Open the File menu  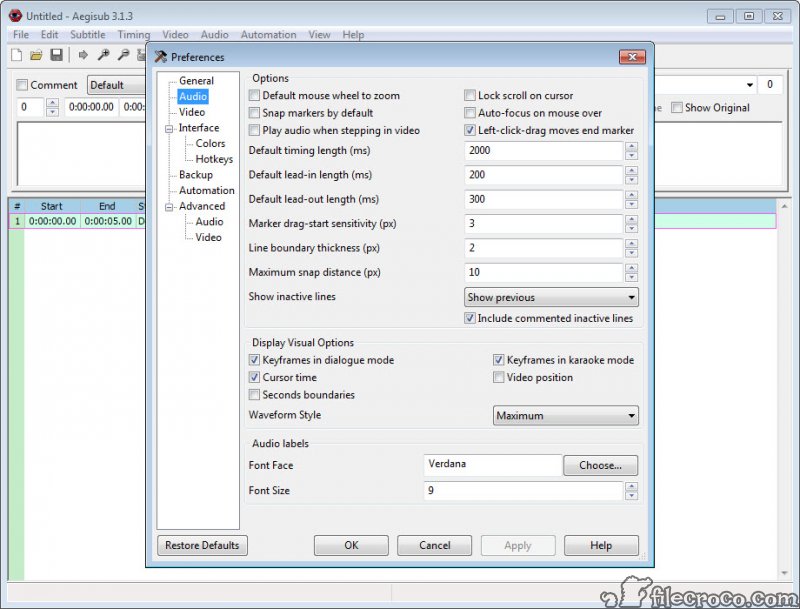point(21,35)
